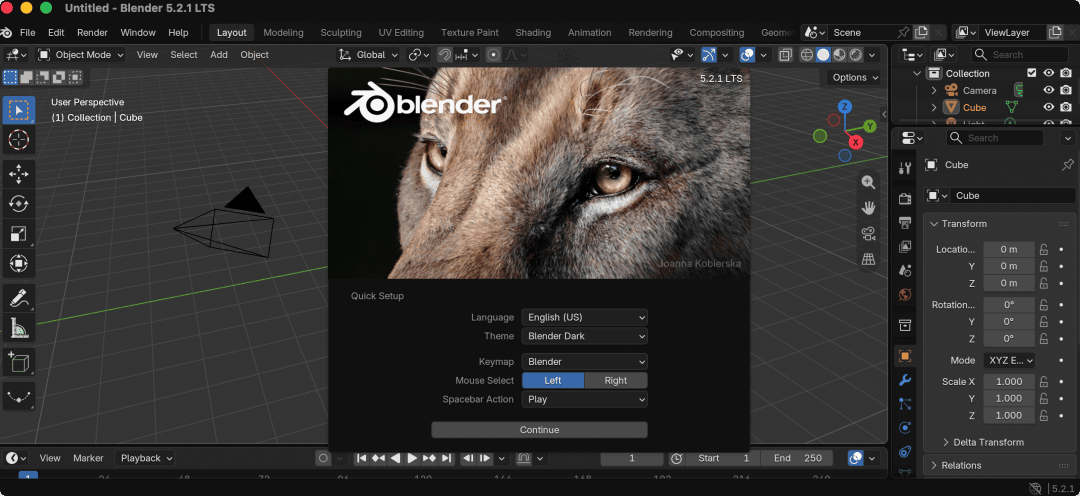Open the Tool properties tab (wrench screwdriver)

905,167
